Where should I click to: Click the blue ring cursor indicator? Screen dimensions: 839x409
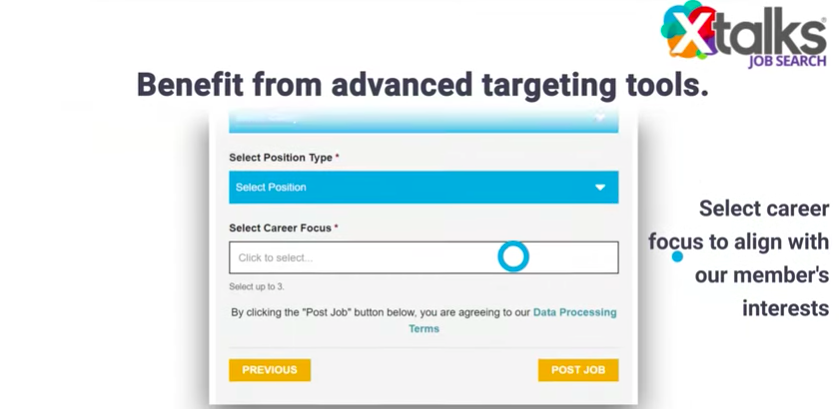pyautogui.click(x=513, y=257)
